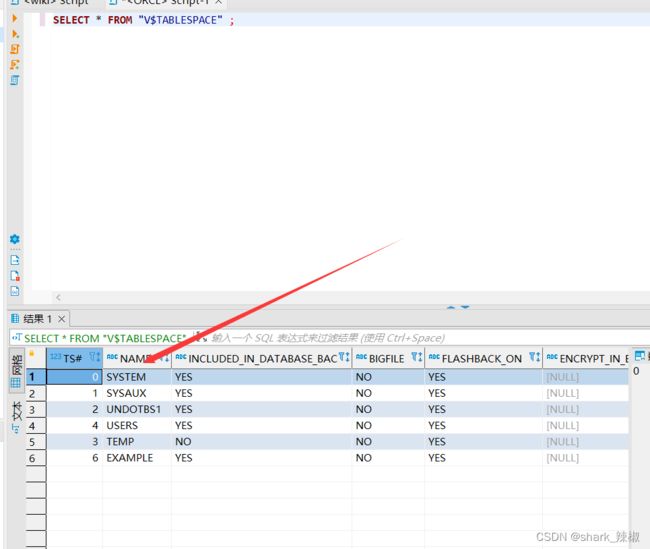Click the UNDOTBS1 row's FLASHBACK_ON YES cell
The width and height of the screenshot is (650, 549).
[x=483, y=409]
